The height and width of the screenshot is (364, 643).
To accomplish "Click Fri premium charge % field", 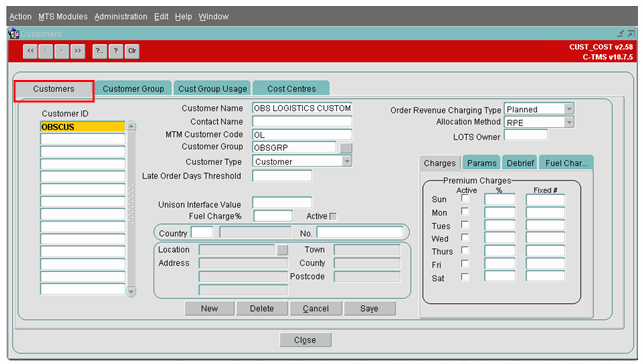I will tap(499, 263).
